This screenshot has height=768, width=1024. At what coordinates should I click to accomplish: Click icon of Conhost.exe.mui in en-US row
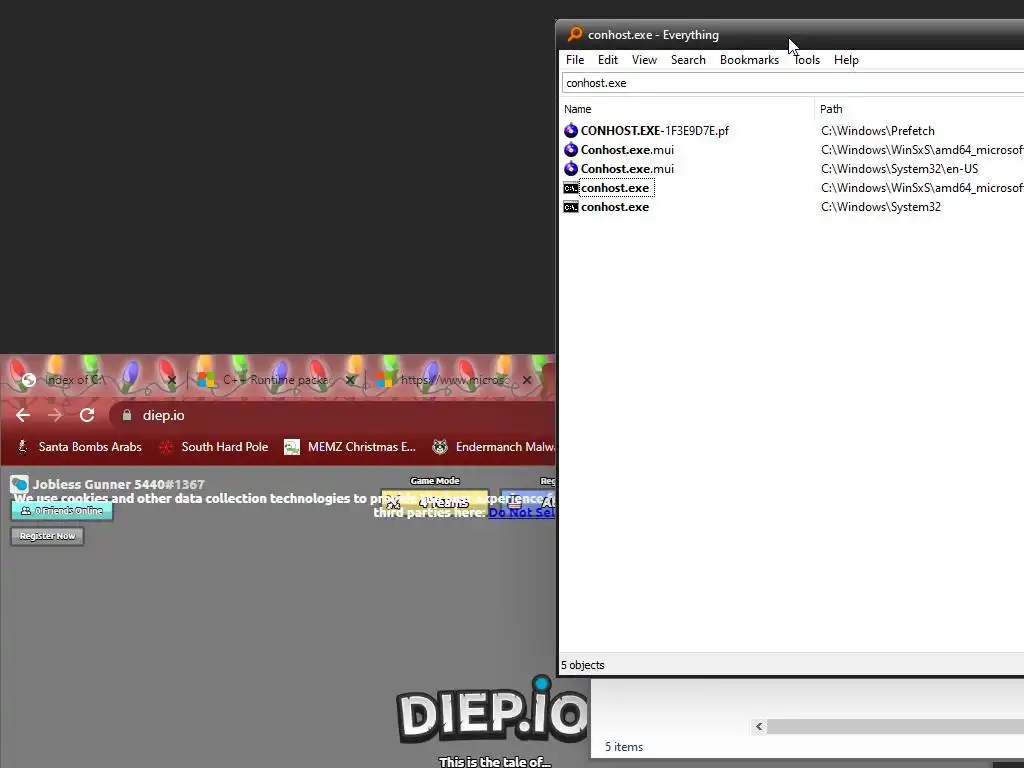tap(571, 168)
